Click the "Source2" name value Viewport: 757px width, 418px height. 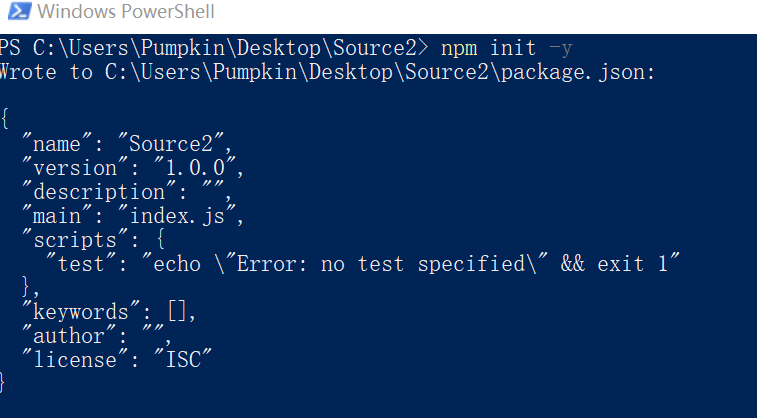170,144
